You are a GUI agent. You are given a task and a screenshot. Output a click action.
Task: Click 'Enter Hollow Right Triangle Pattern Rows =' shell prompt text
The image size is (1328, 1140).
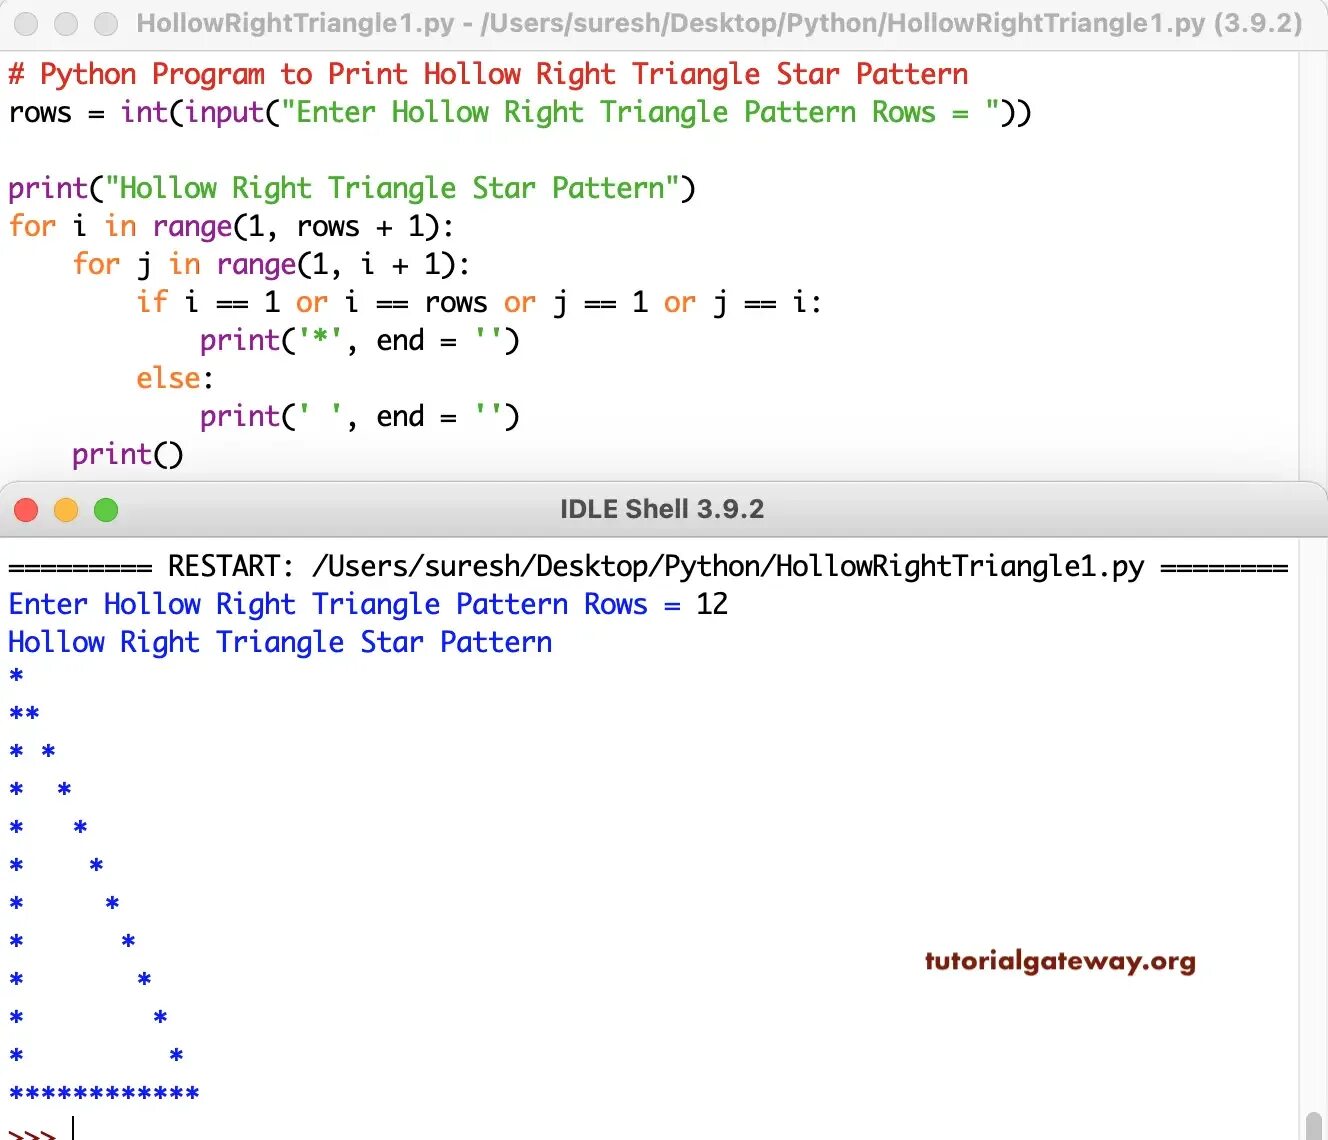344,604
